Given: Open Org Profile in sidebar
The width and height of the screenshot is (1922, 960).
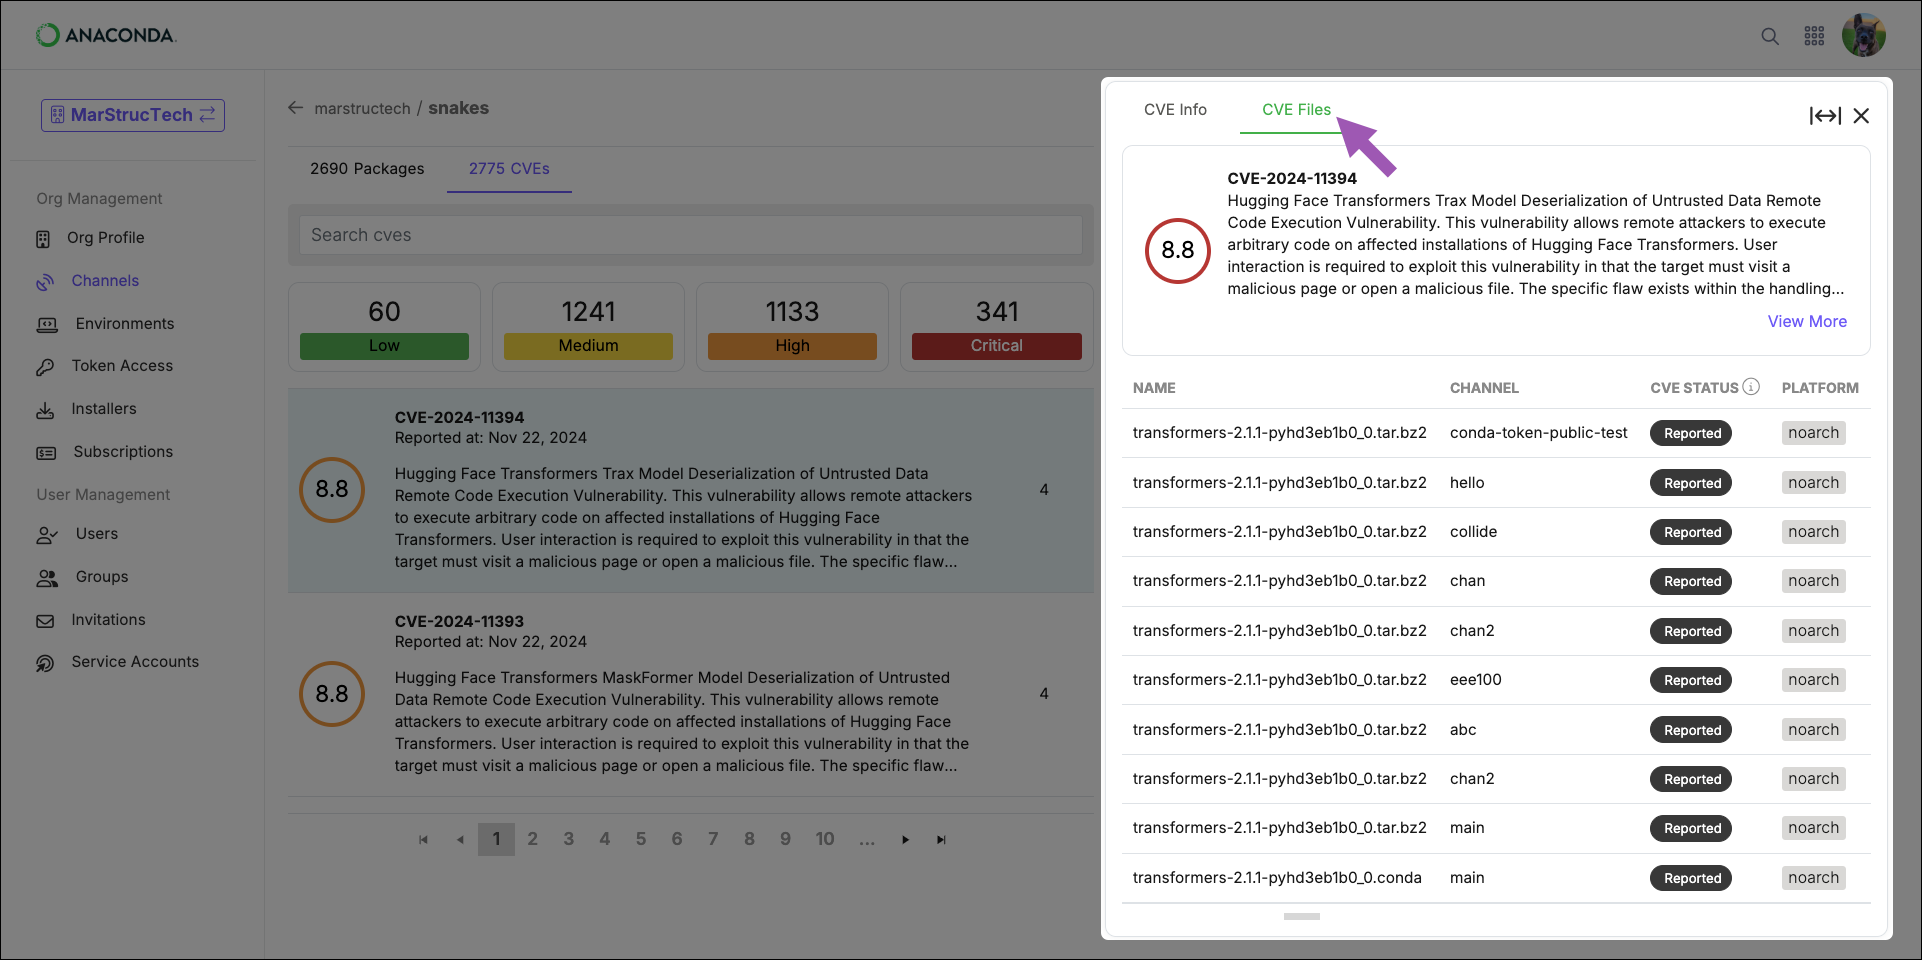Looking at the screenshot, I should click(x=105, y=238).
